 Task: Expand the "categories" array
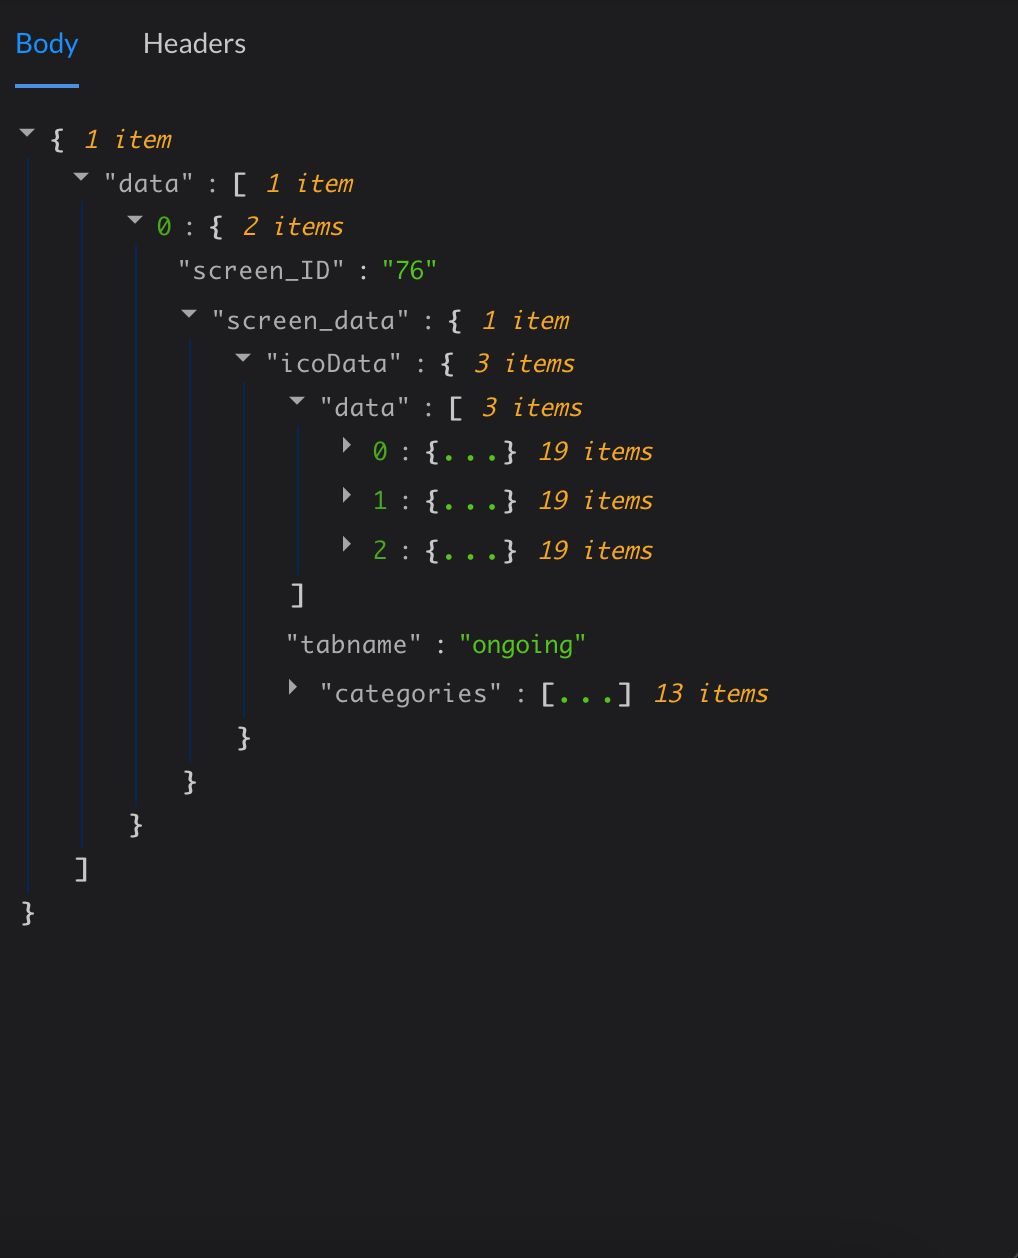[x=293, y=687]
